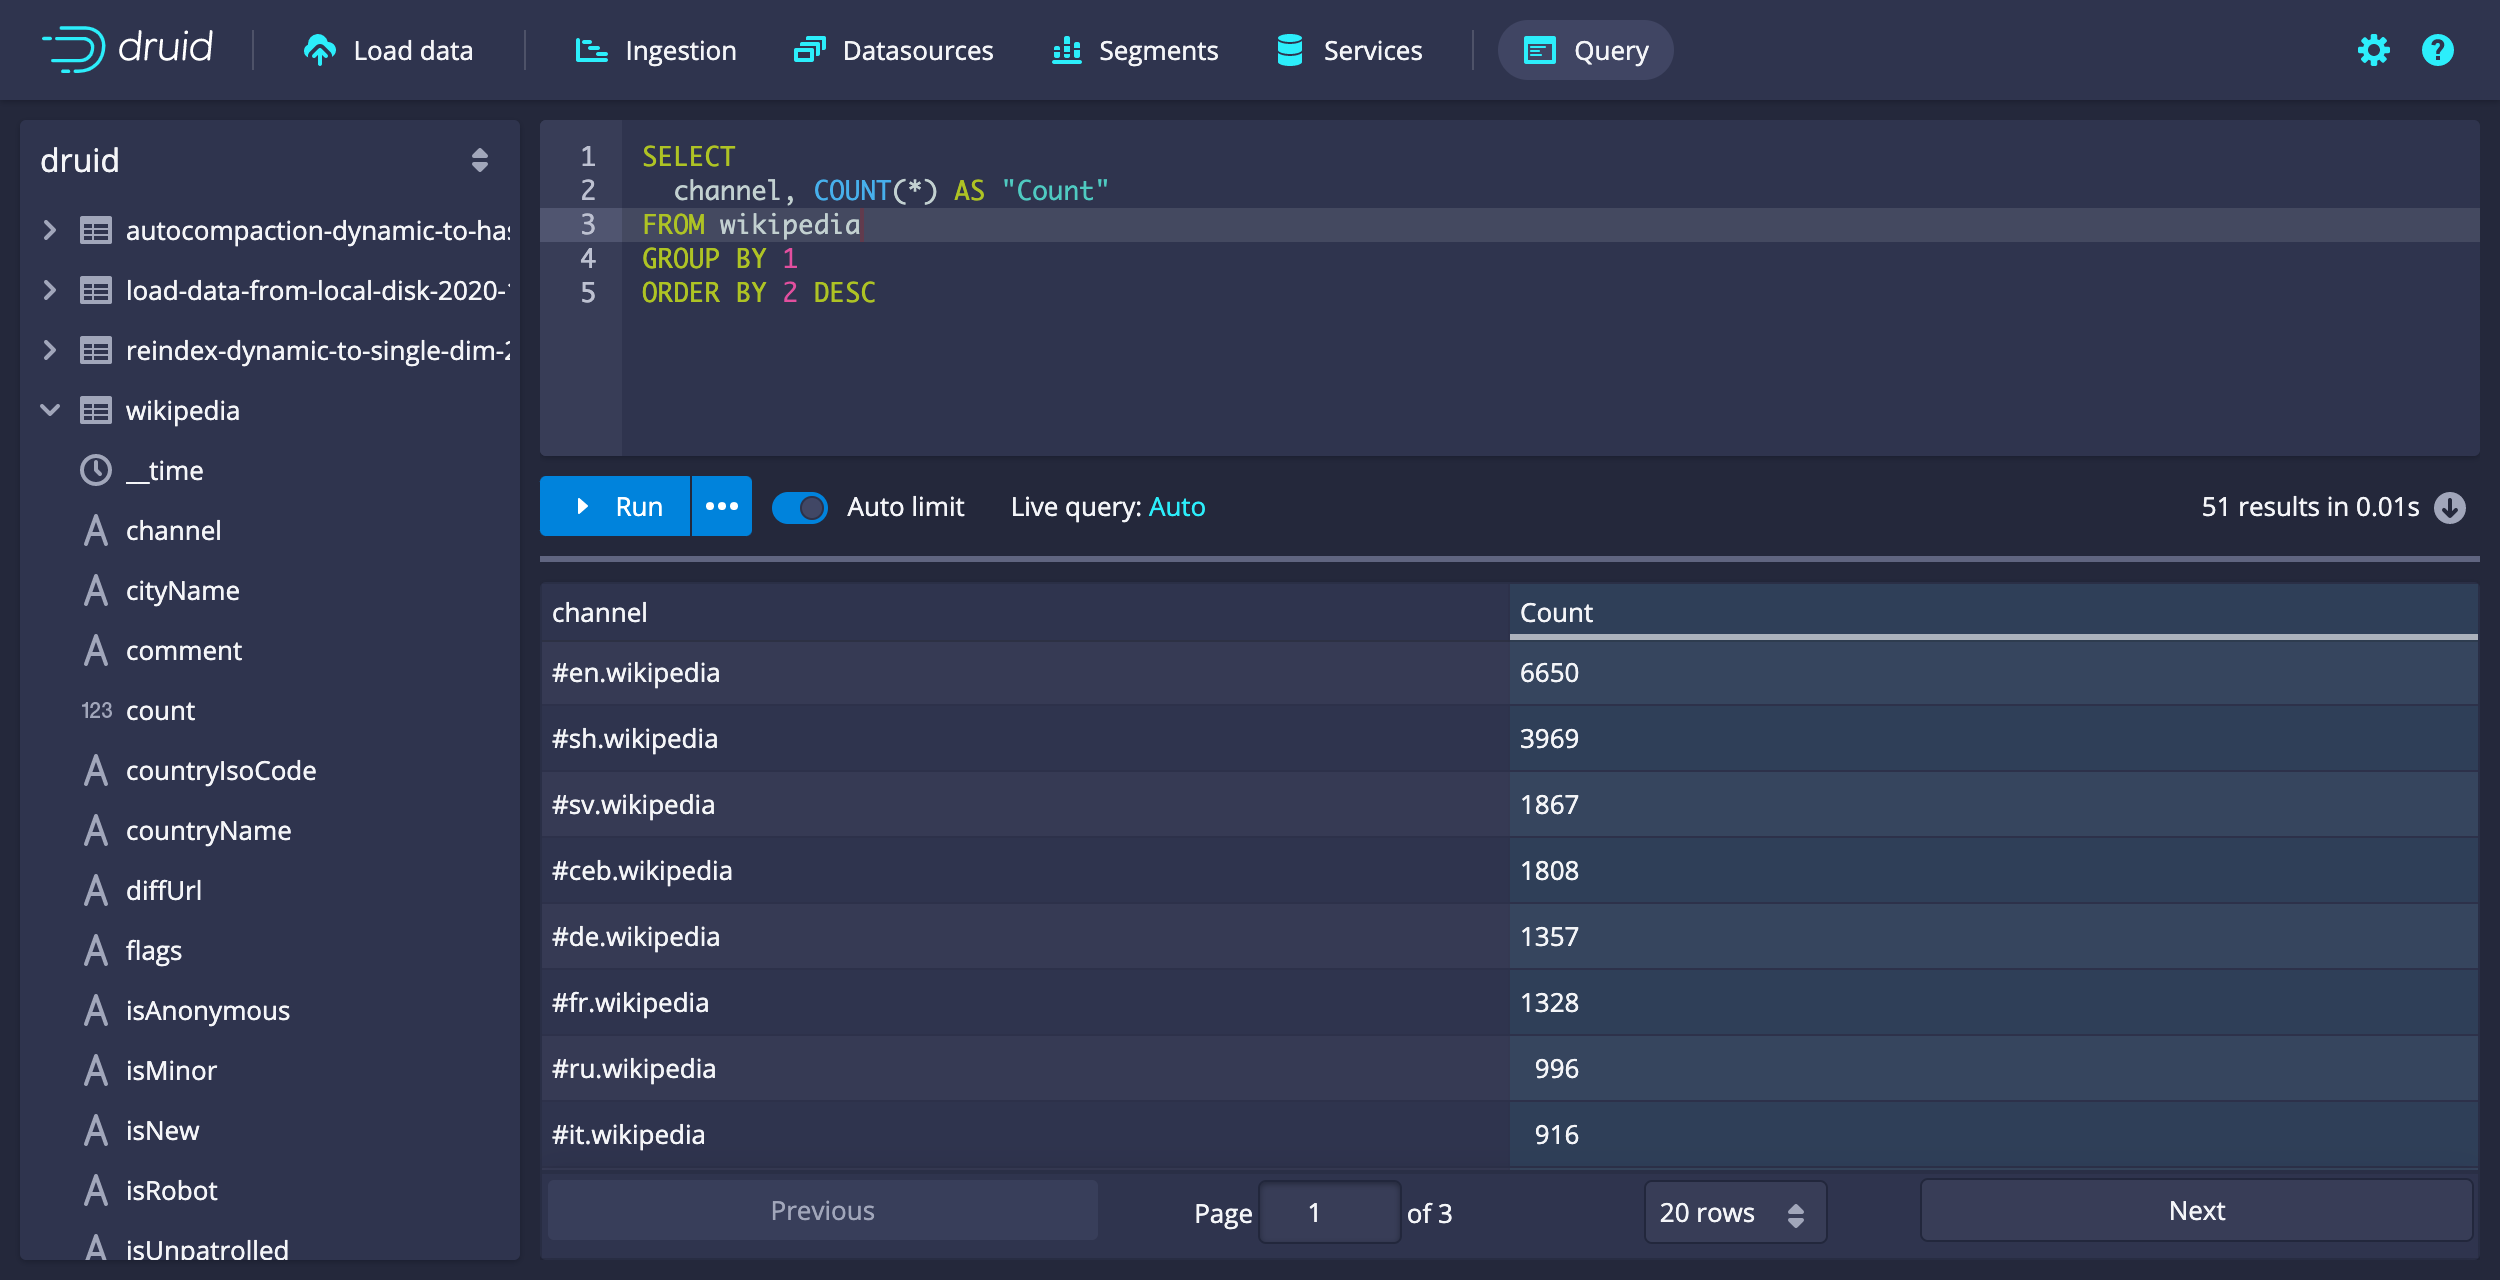Open the Services view
This screenshot has height=1280, width=2500.
click(x=1348, y=50)
